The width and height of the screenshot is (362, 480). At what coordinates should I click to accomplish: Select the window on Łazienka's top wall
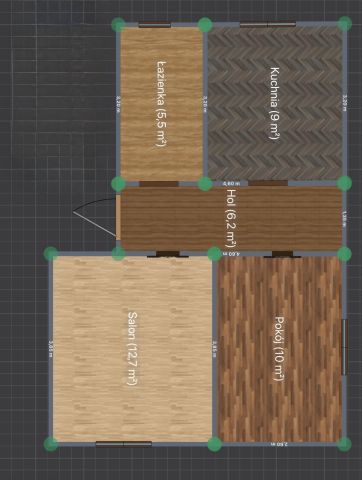click(155, 25)
